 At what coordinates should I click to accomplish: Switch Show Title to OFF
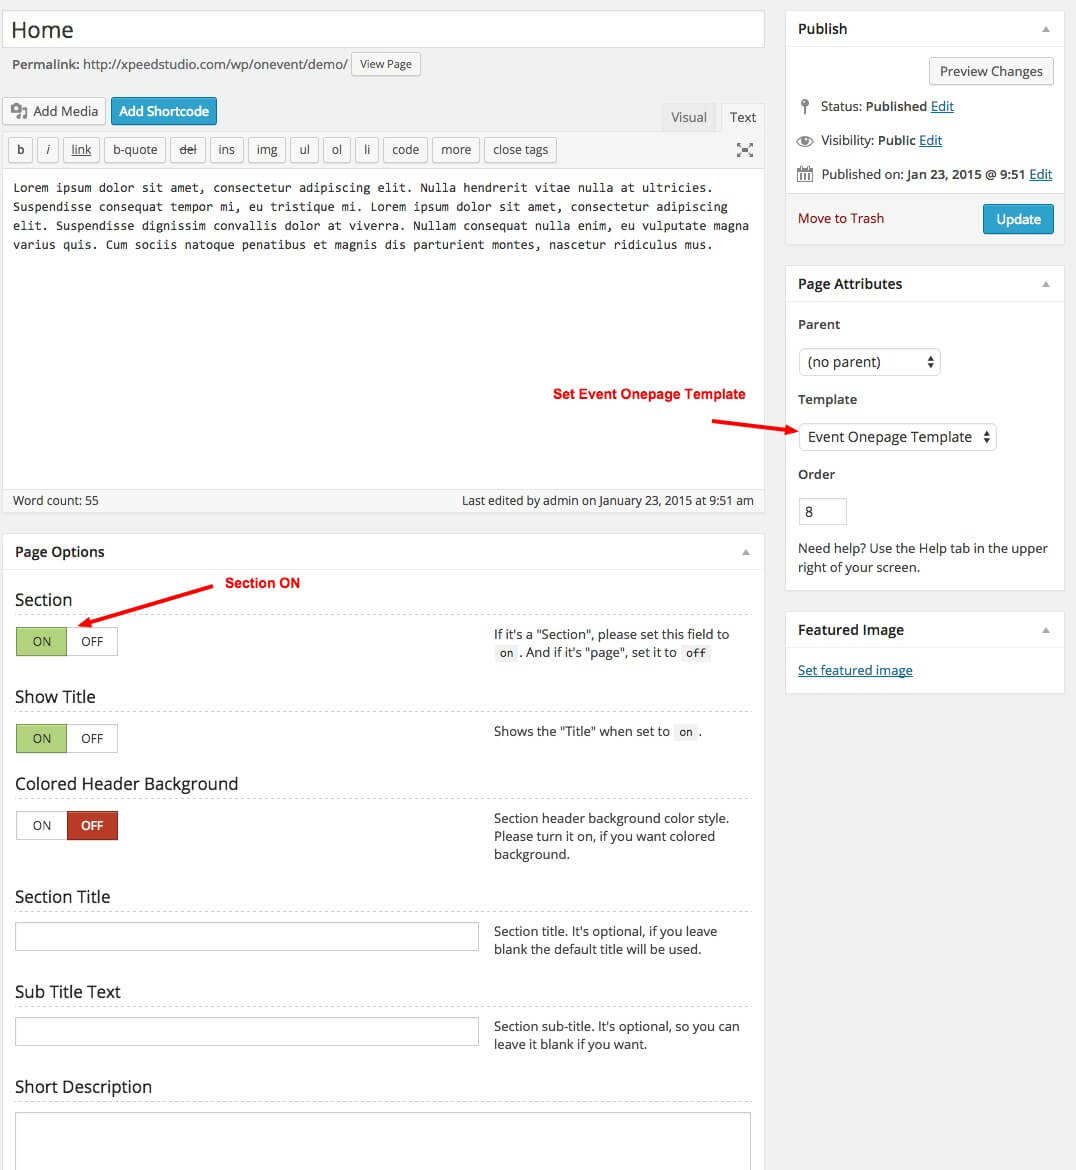(x=92, y=739)
